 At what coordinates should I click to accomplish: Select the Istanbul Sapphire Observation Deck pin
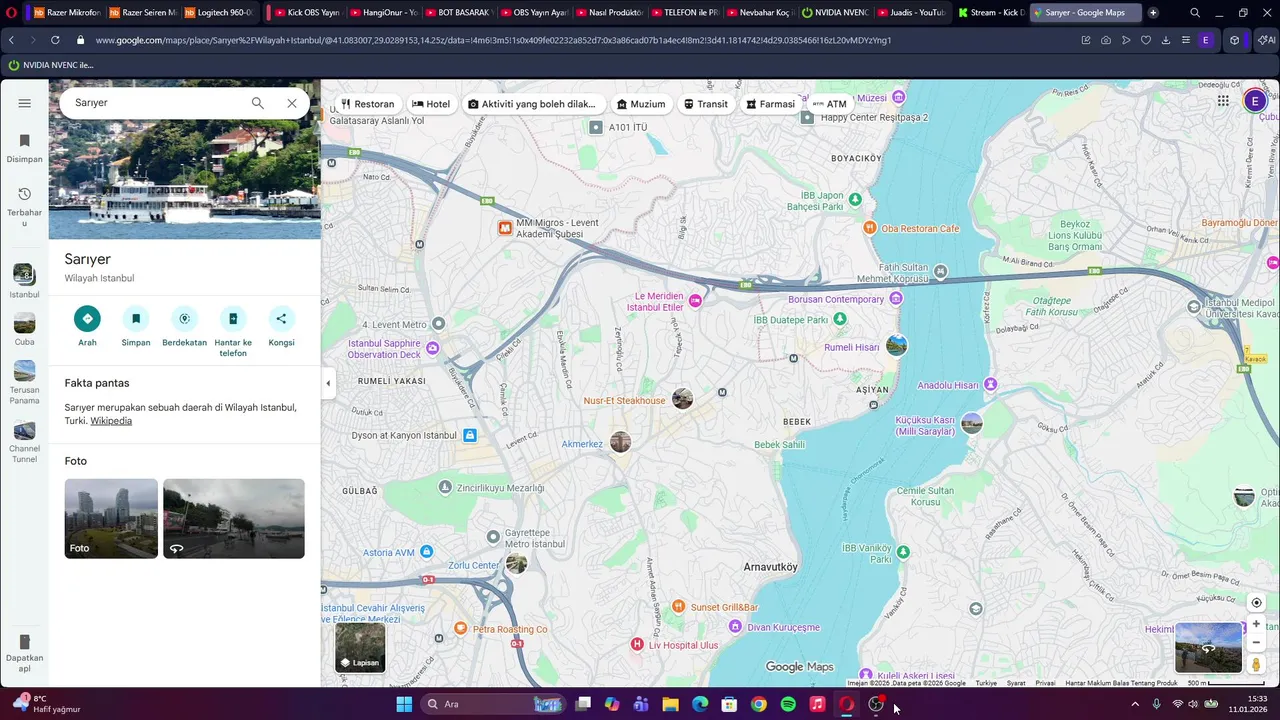[432, 348]
